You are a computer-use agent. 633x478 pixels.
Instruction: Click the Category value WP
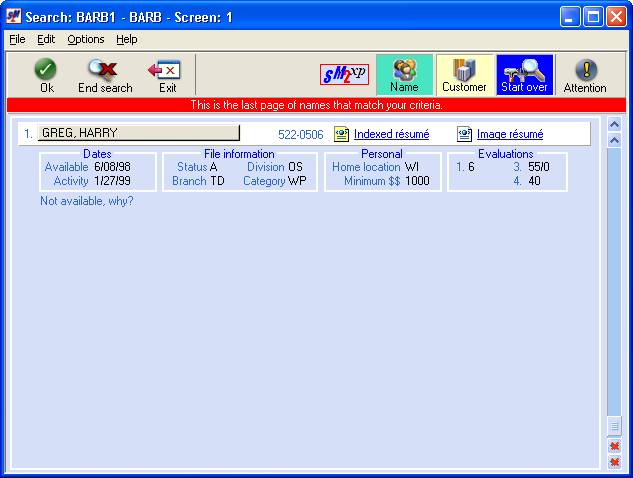pyautogui.click(x=297, y=181)
